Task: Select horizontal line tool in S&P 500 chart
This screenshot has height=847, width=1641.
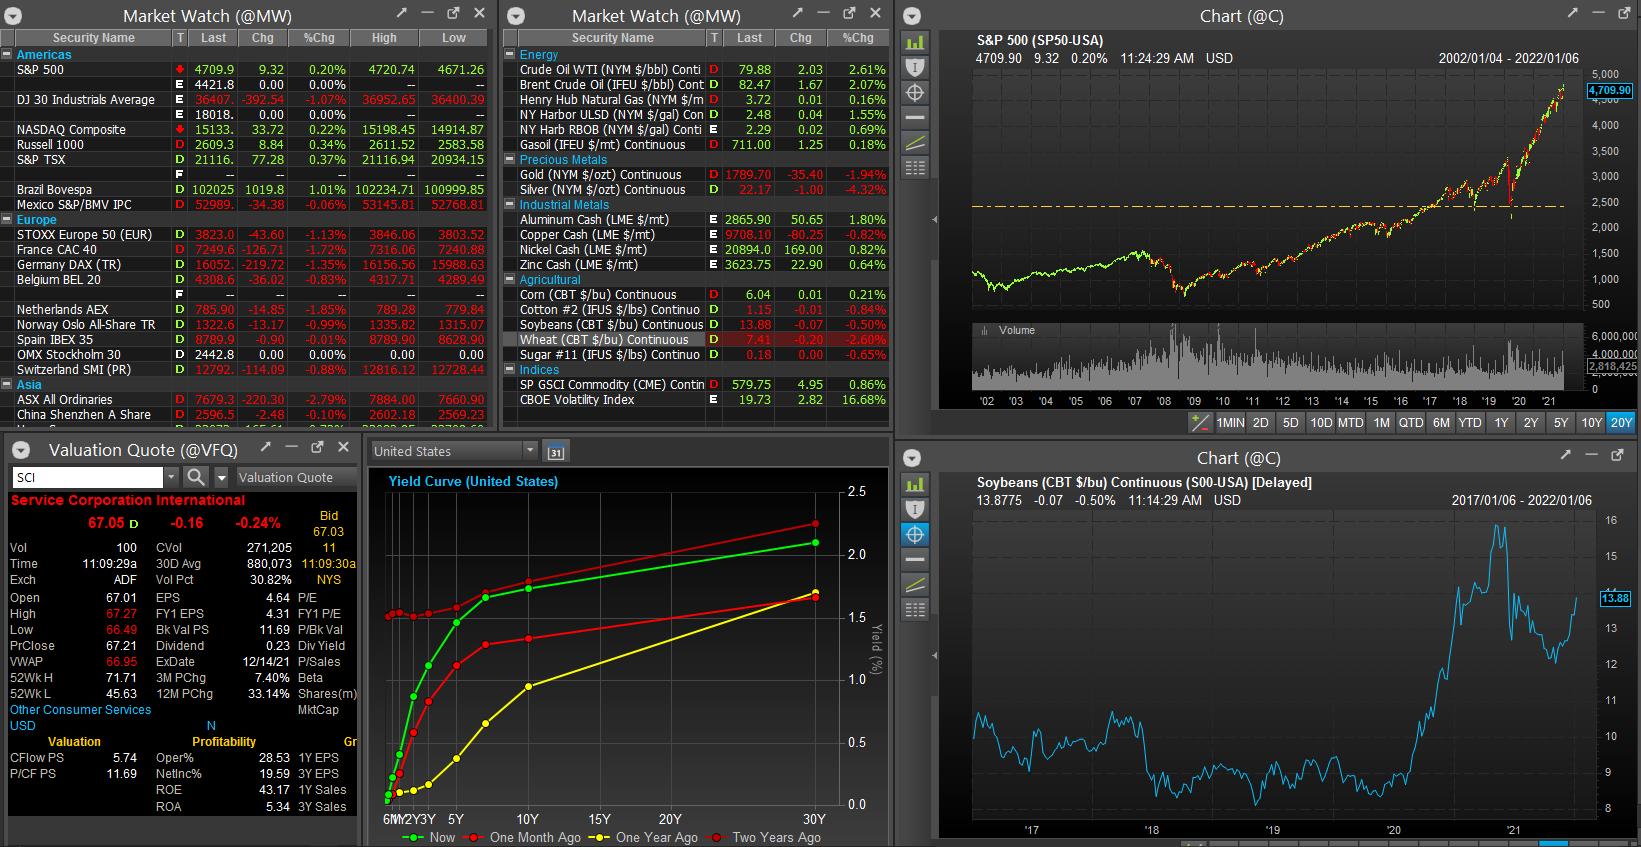Action: 914,117
